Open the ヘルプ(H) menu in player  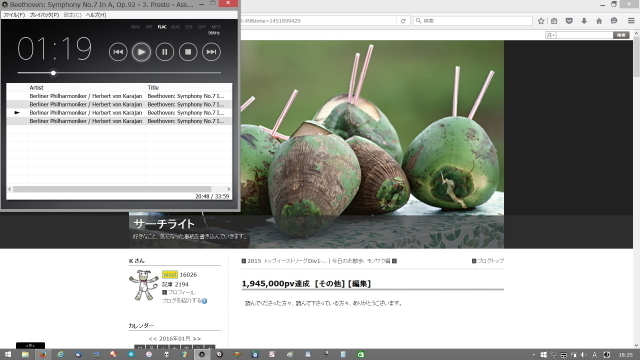point(96,15)
